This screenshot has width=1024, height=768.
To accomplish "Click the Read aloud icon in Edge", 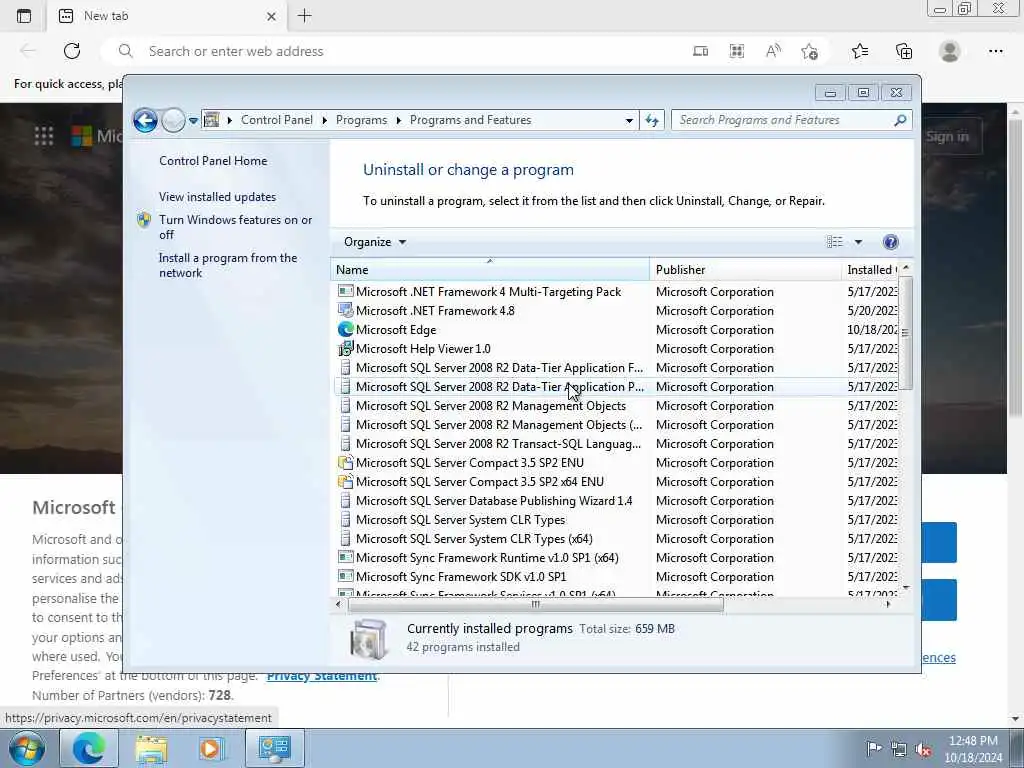I will coord(773,51).
